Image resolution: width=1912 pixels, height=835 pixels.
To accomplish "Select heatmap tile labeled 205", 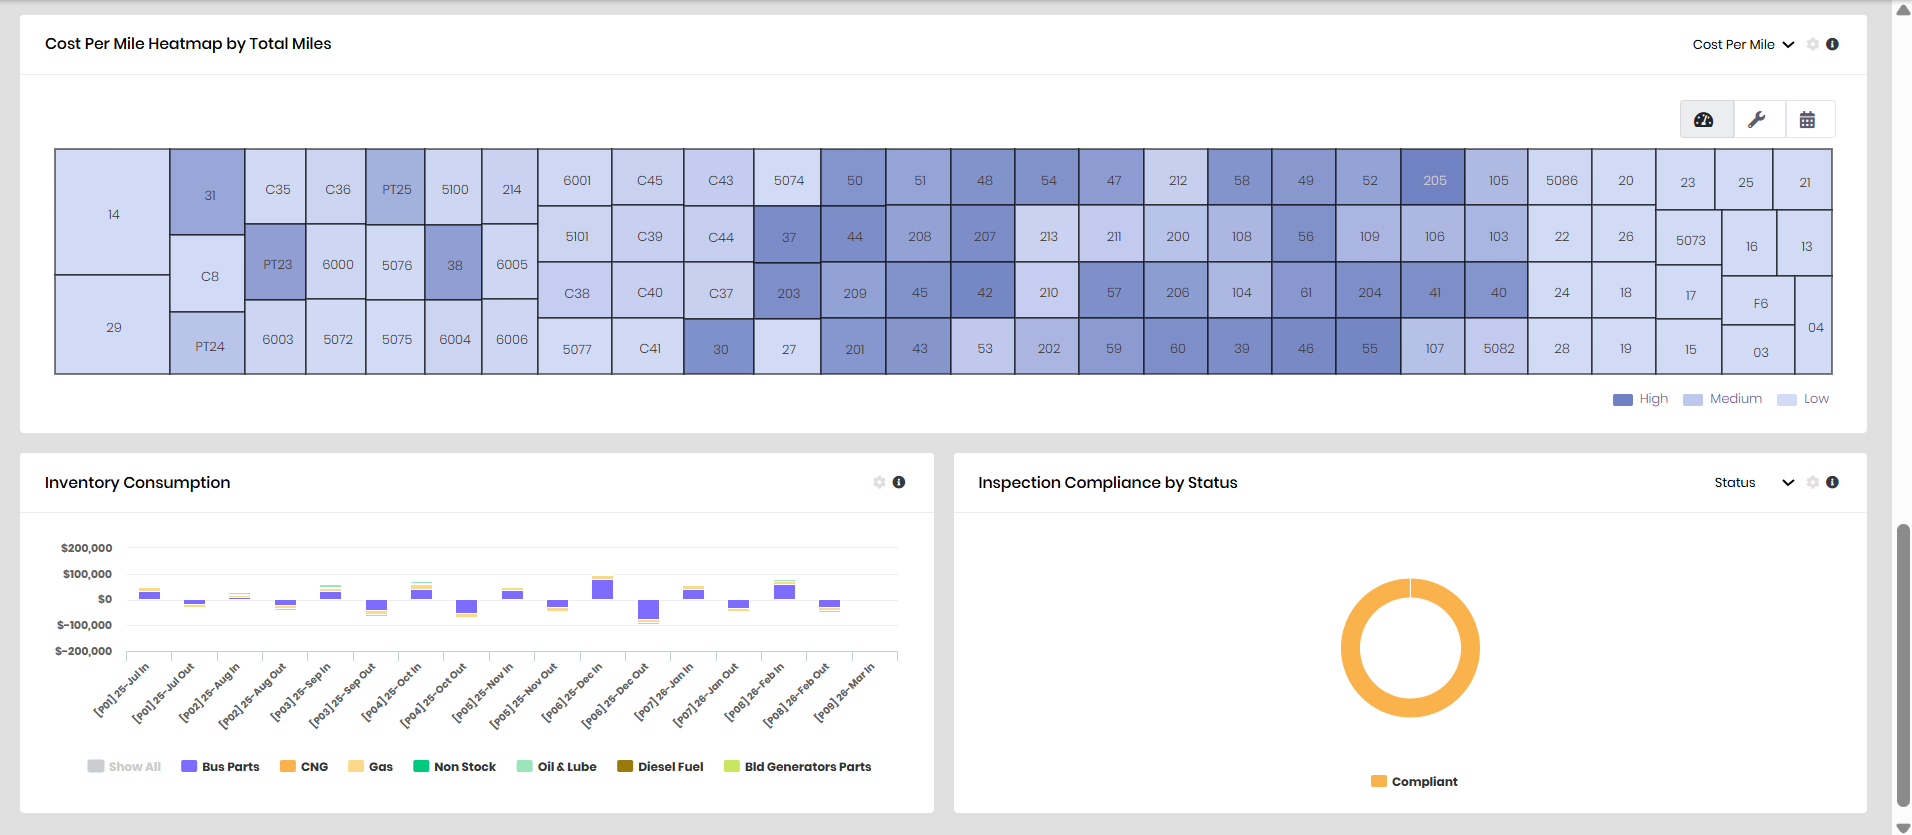I will [x=1434, y=179].
